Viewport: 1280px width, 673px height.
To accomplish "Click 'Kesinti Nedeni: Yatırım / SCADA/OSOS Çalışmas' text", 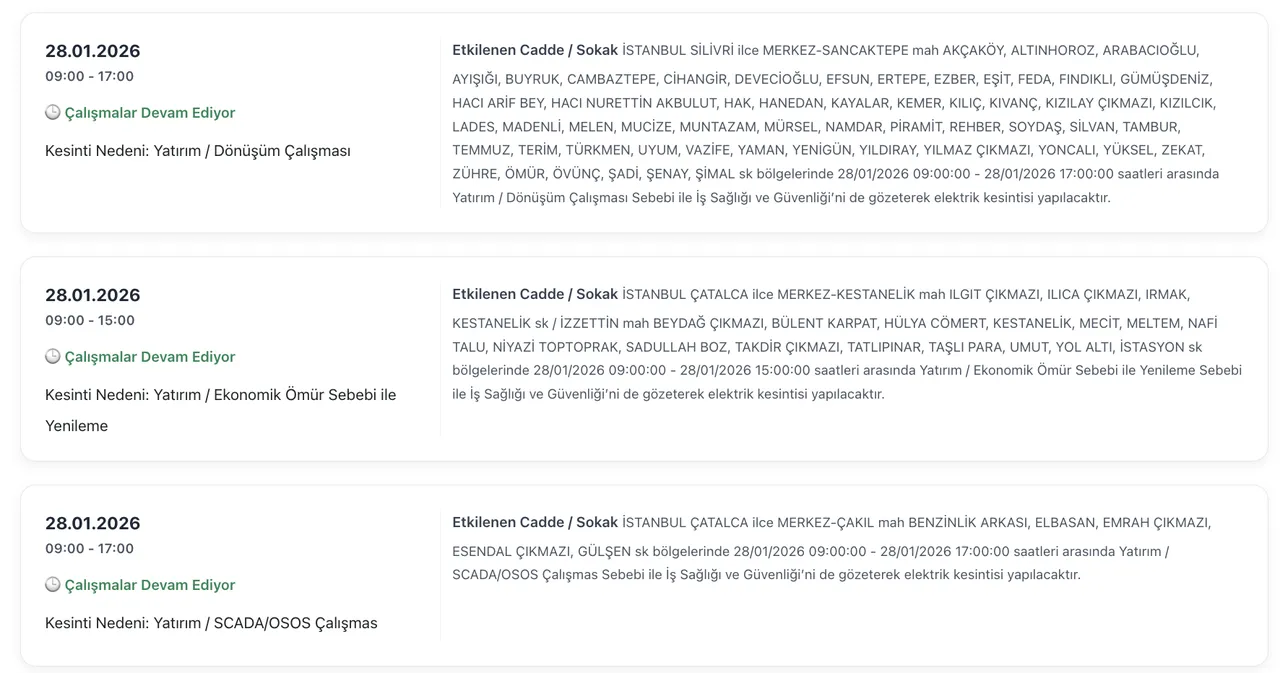I will (x=211, y=623).
